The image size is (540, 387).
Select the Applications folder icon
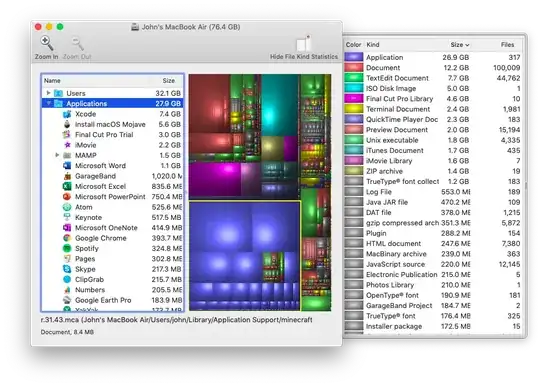tap(59, 103)
